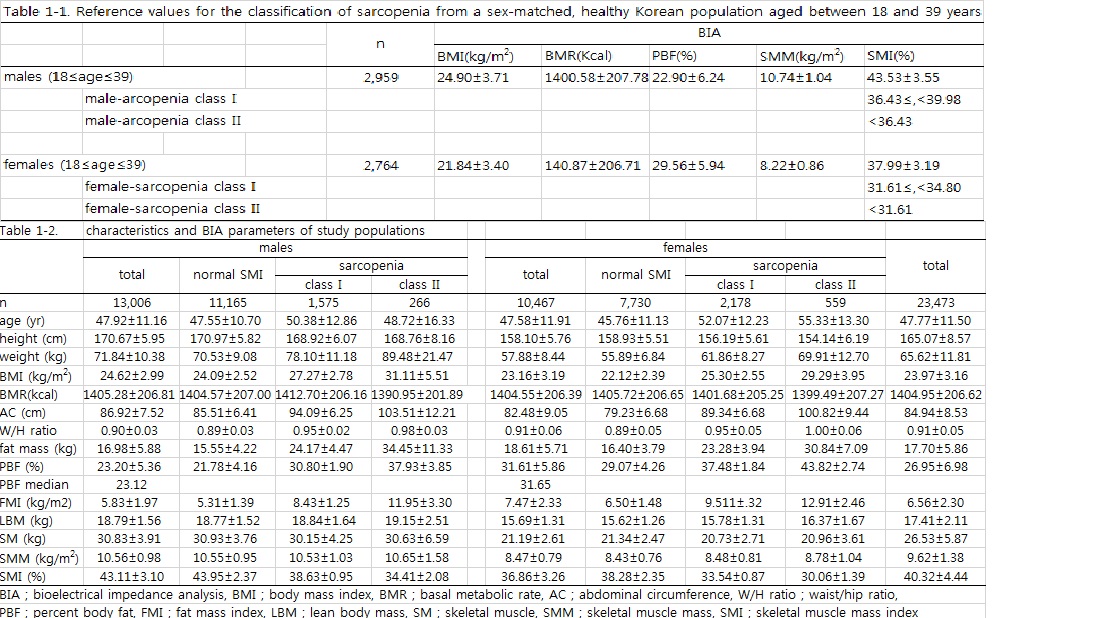Select the 'male-arcopenia class I' cell
The height and width of the screenshot is (618, 1120).
[x=161, y=99]
